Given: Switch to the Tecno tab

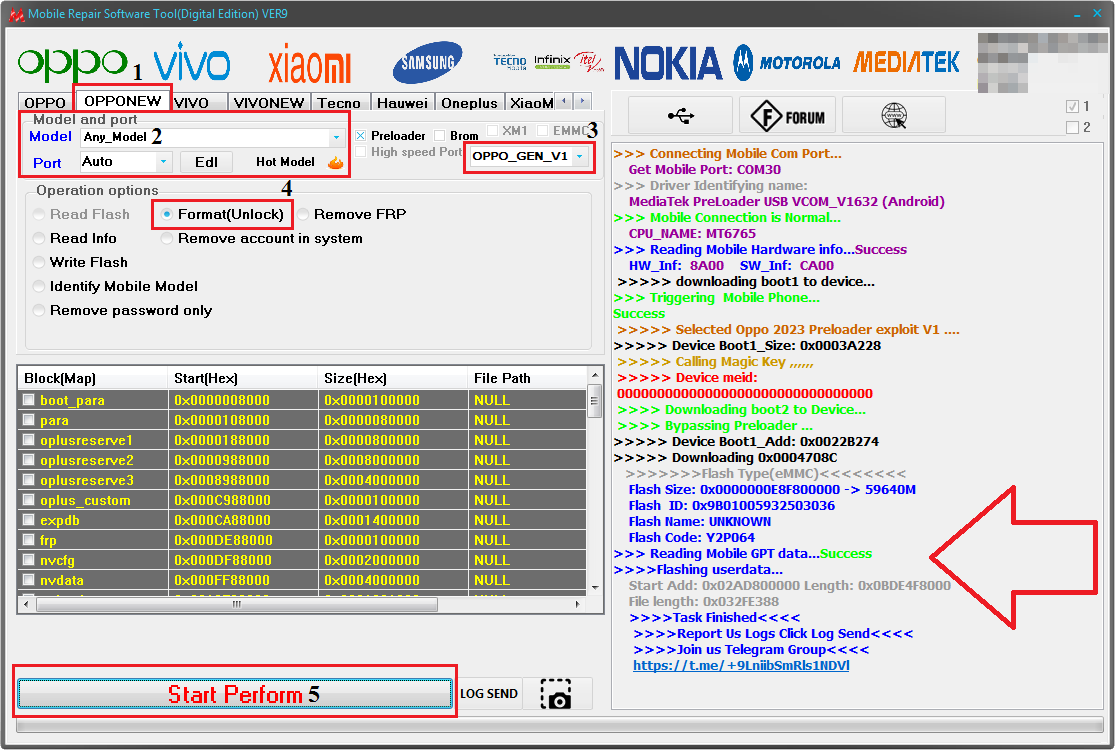Looking at the screenshot, I should (x=339, y=103).
